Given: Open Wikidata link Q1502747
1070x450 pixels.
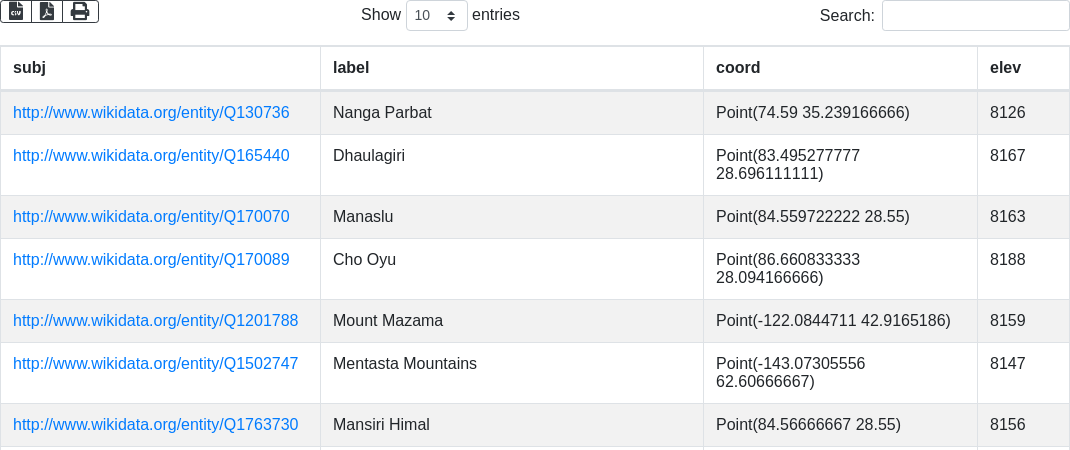Looking at the screenshot, I should point(155,364).
